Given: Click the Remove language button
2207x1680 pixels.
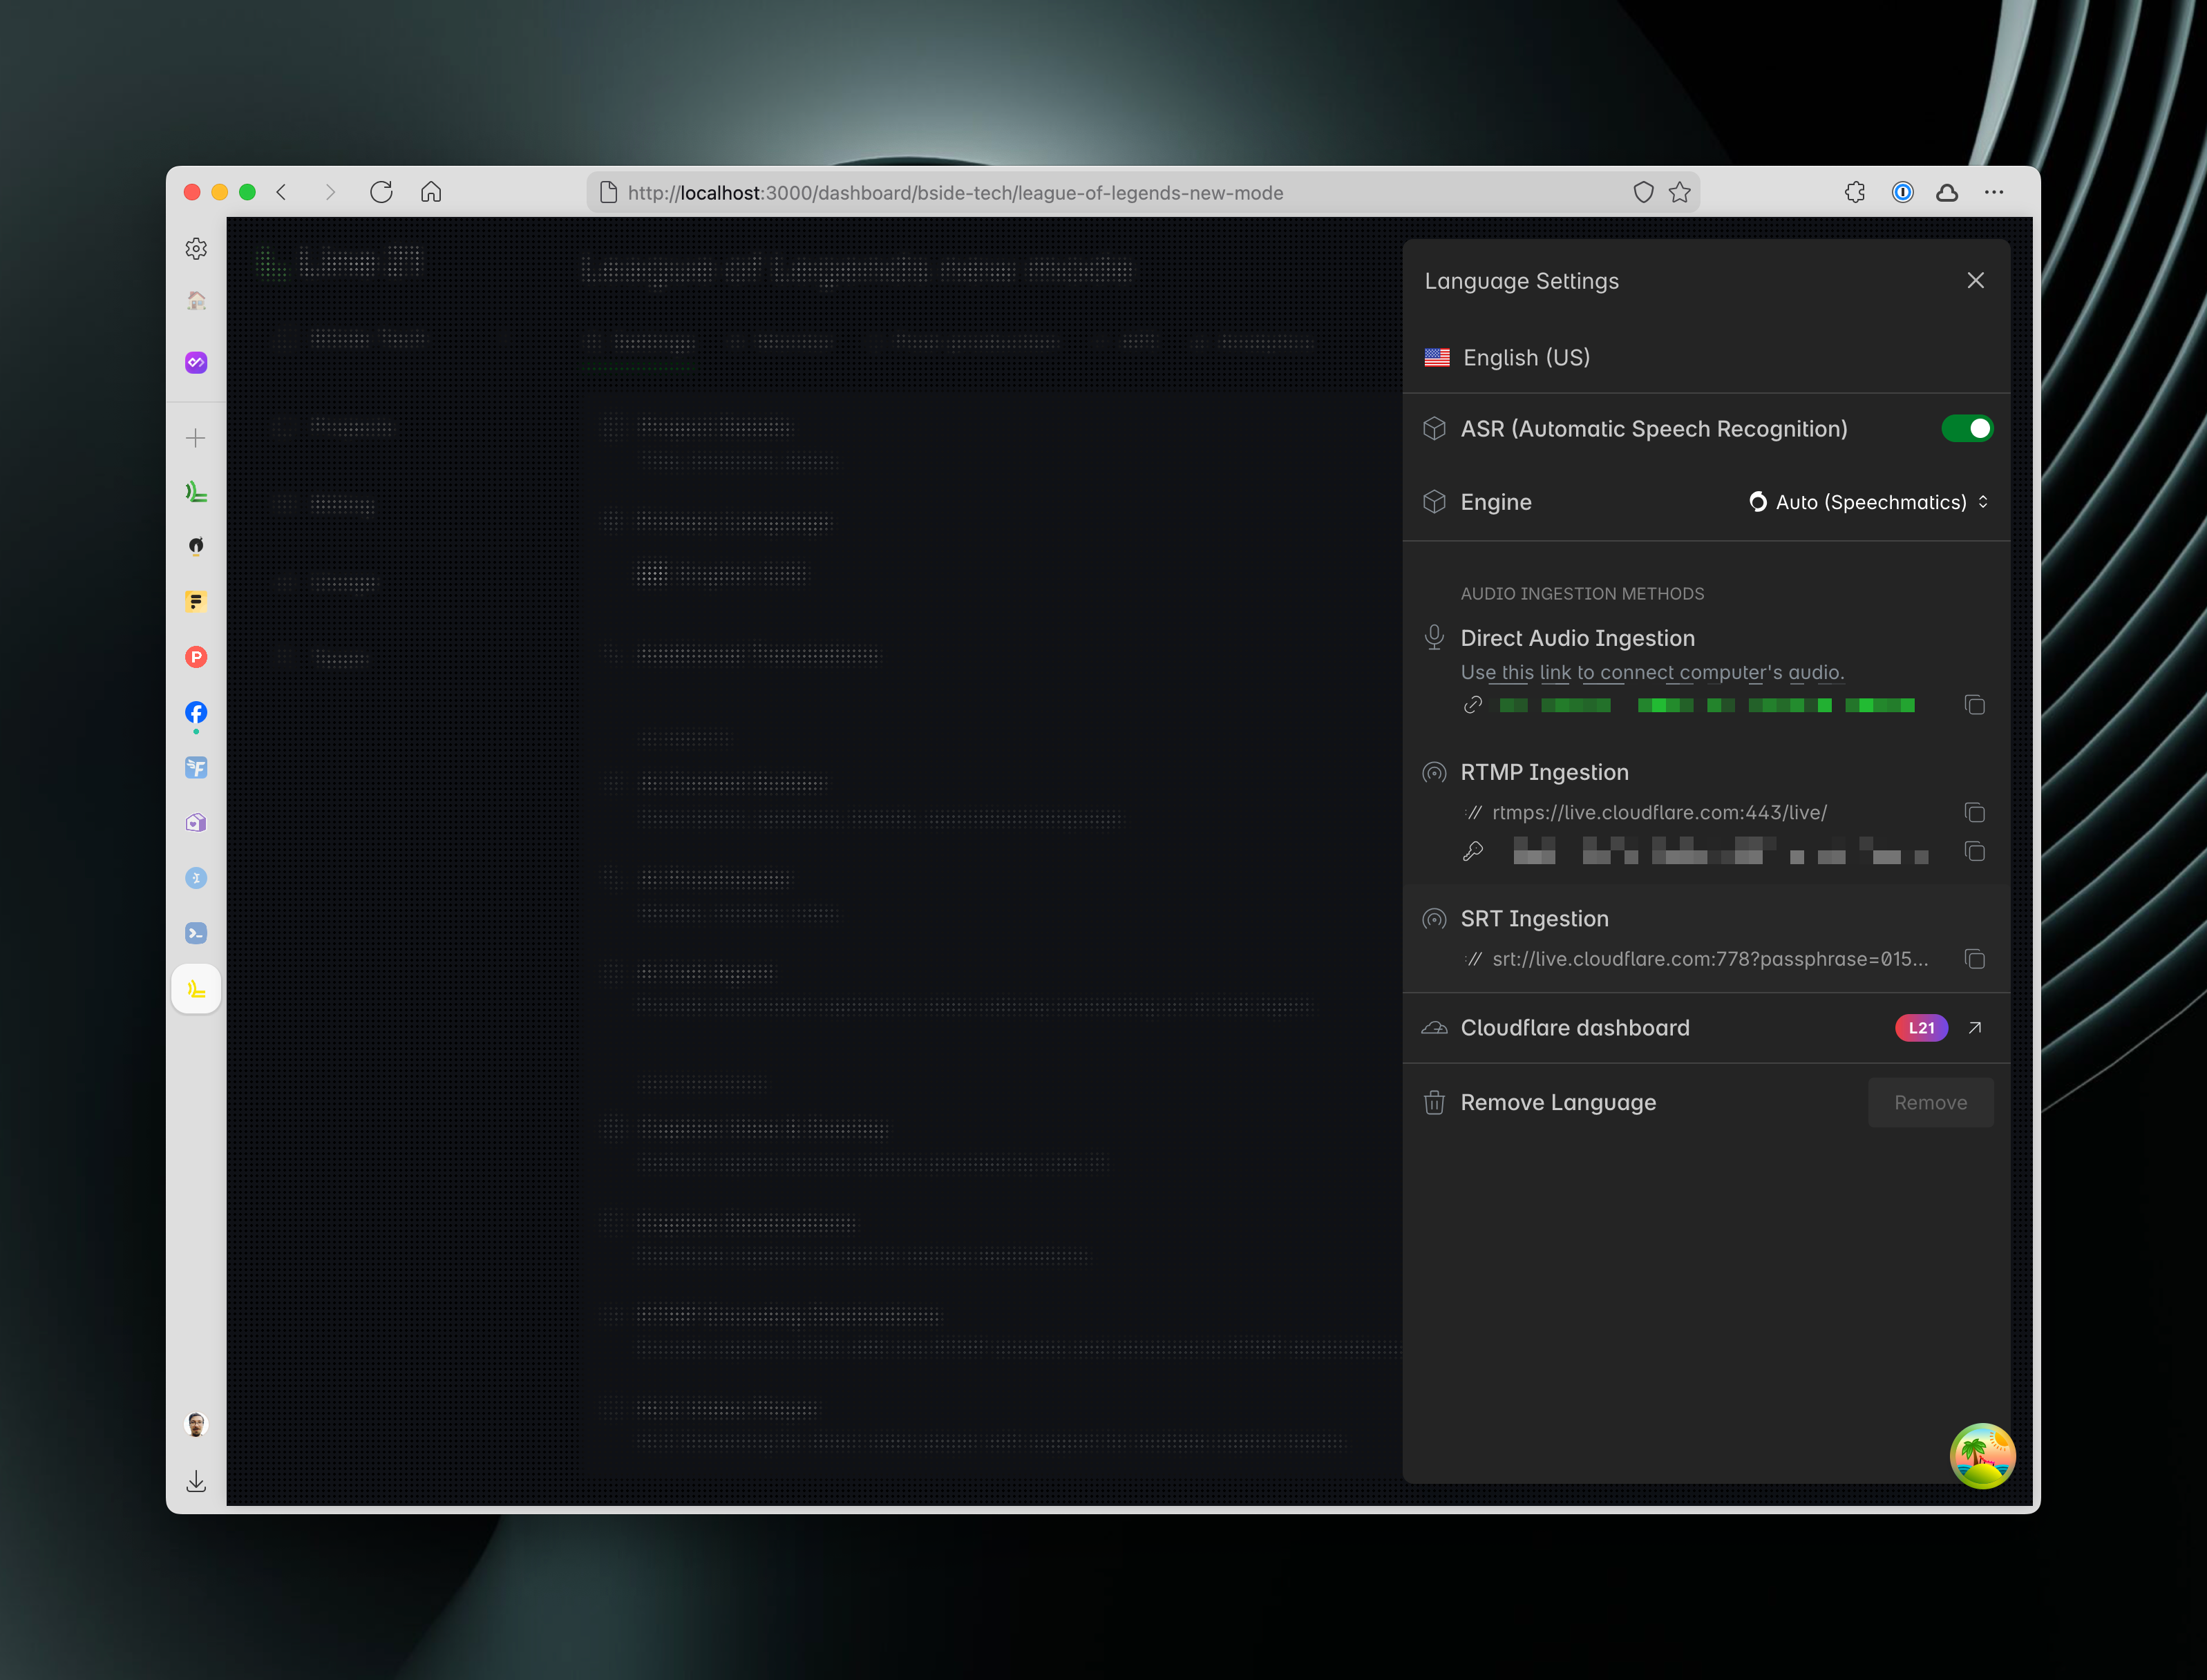Looking at the screenshot, I should (x=1930, y=1102).
